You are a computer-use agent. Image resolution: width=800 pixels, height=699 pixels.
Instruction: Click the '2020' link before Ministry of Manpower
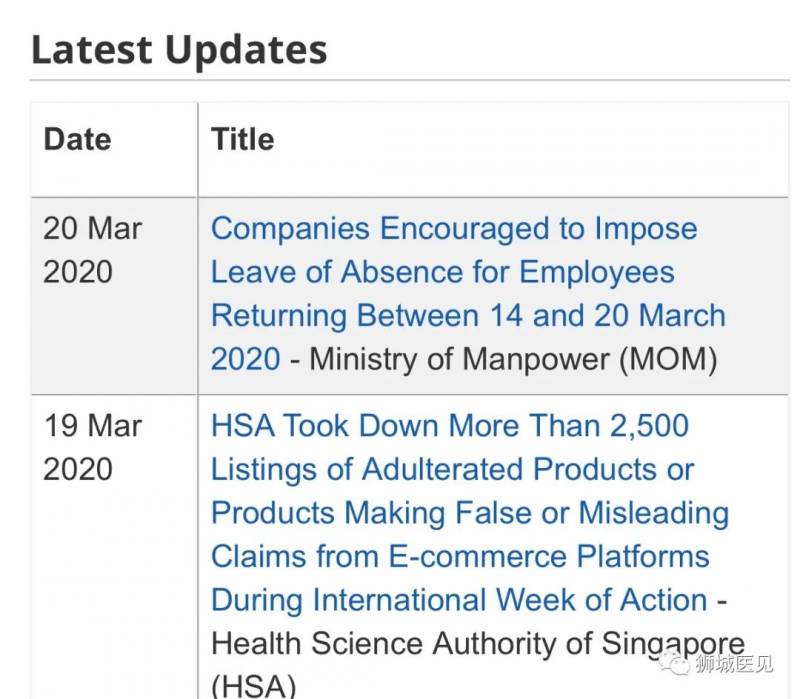click(245, 359)
